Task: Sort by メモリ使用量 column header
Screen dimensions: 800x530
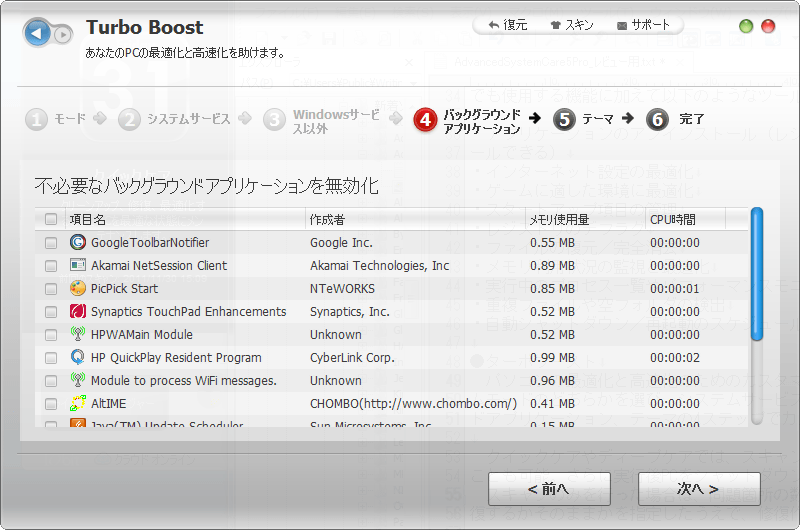Action: pyautogui.click(x=586, y=219)
